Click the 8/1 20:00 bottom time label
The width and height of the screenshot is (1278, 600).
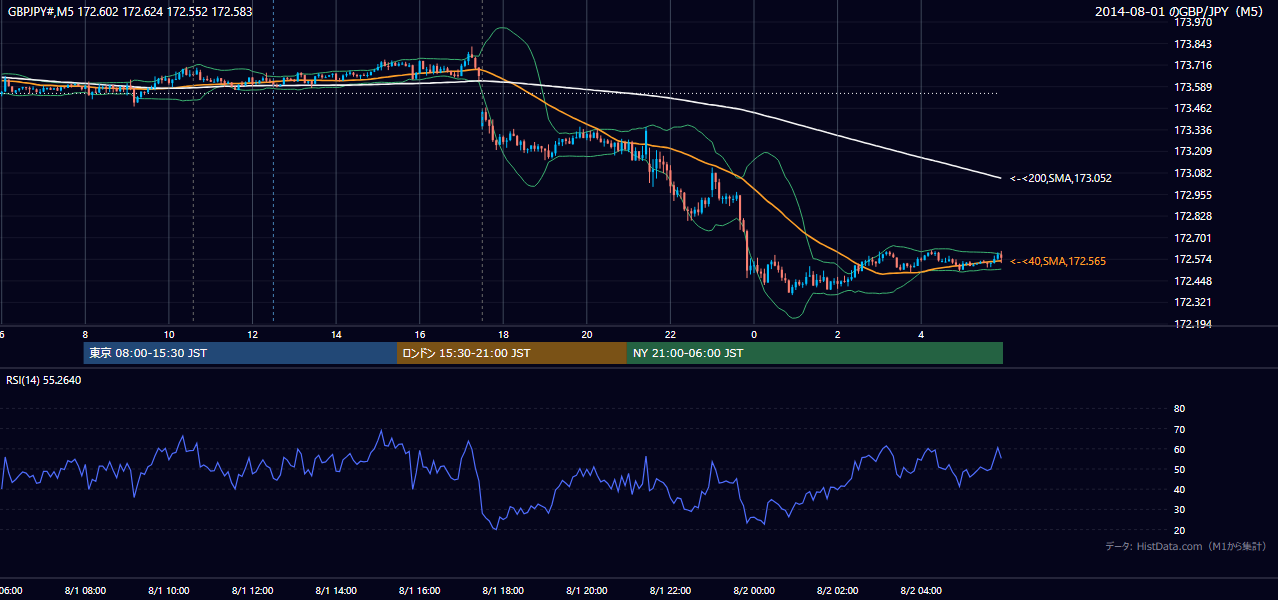pos(587,591)
